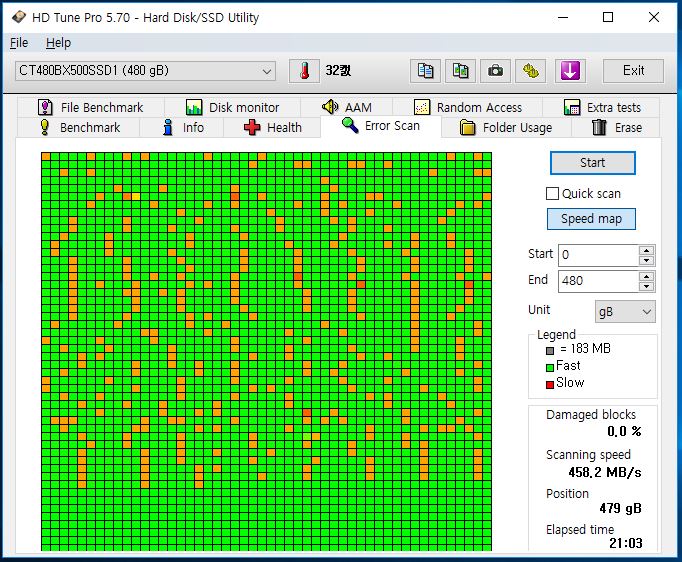
Task: Click the 458.2 MB/s scanning speed value
Action: pos(605,472)
